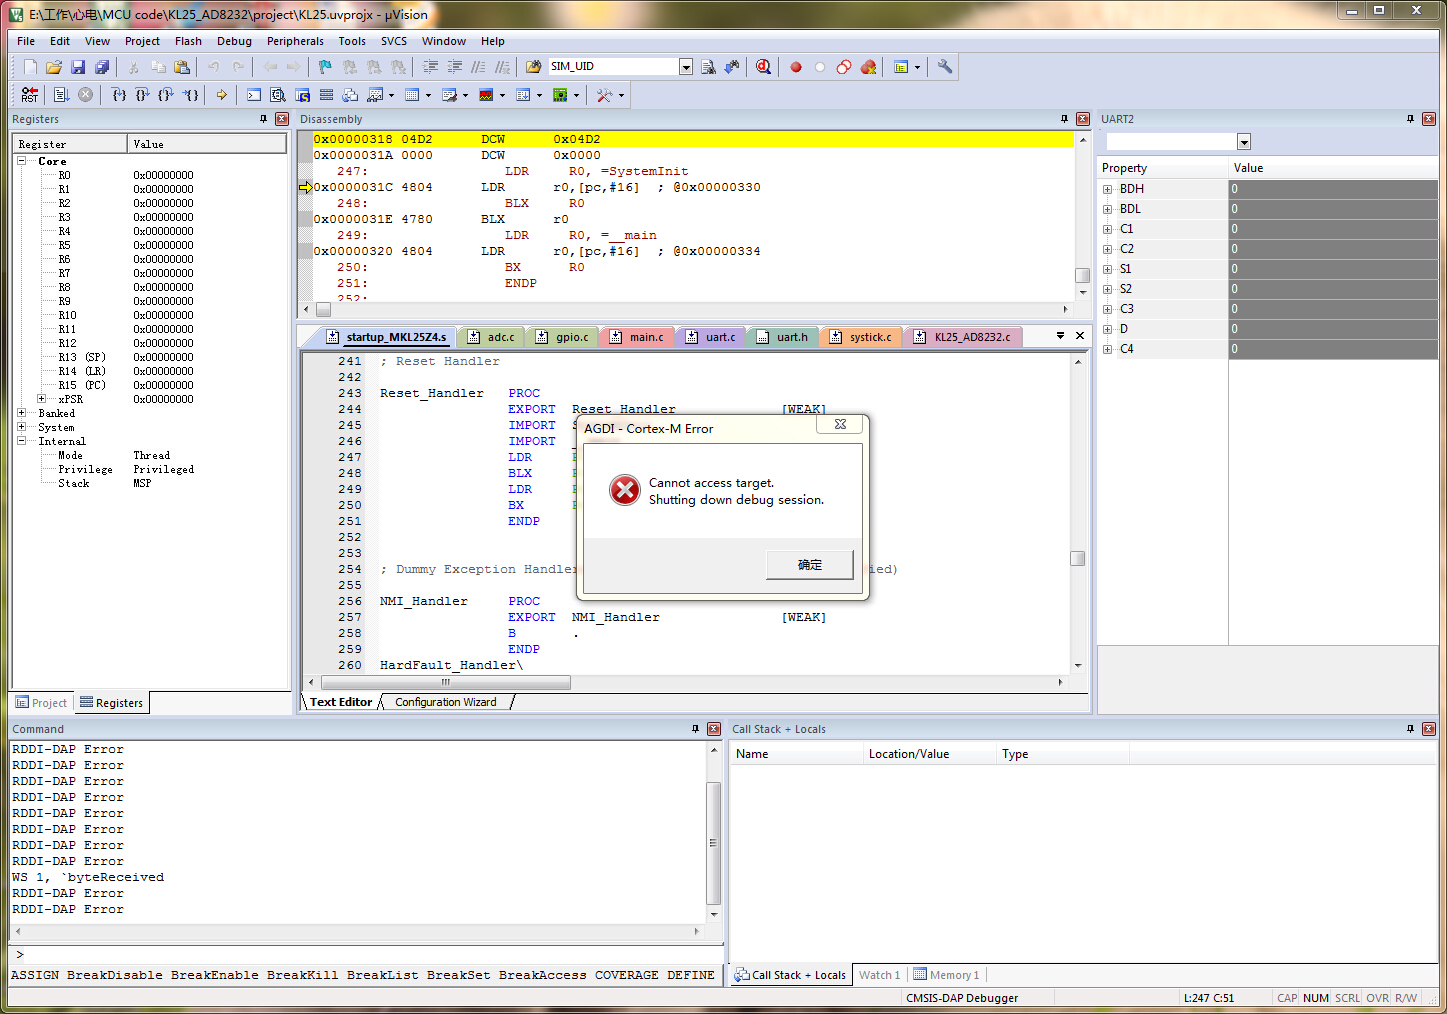Switch to the main.c tab
The image size is (1447, 1014).
pyautogui.click(x=638, y=337)
